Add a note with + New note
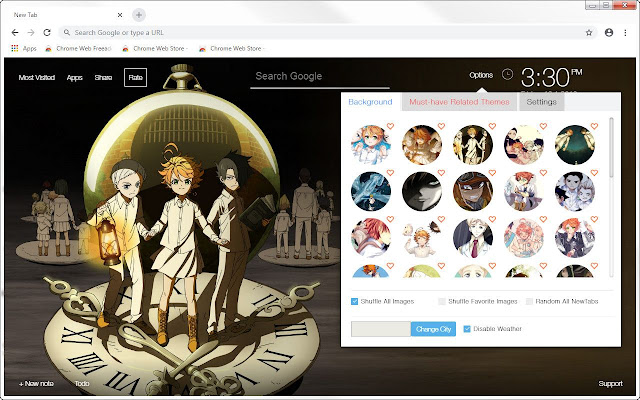Image resolution: width=640 pixels, height=400 pixels. 36,384
